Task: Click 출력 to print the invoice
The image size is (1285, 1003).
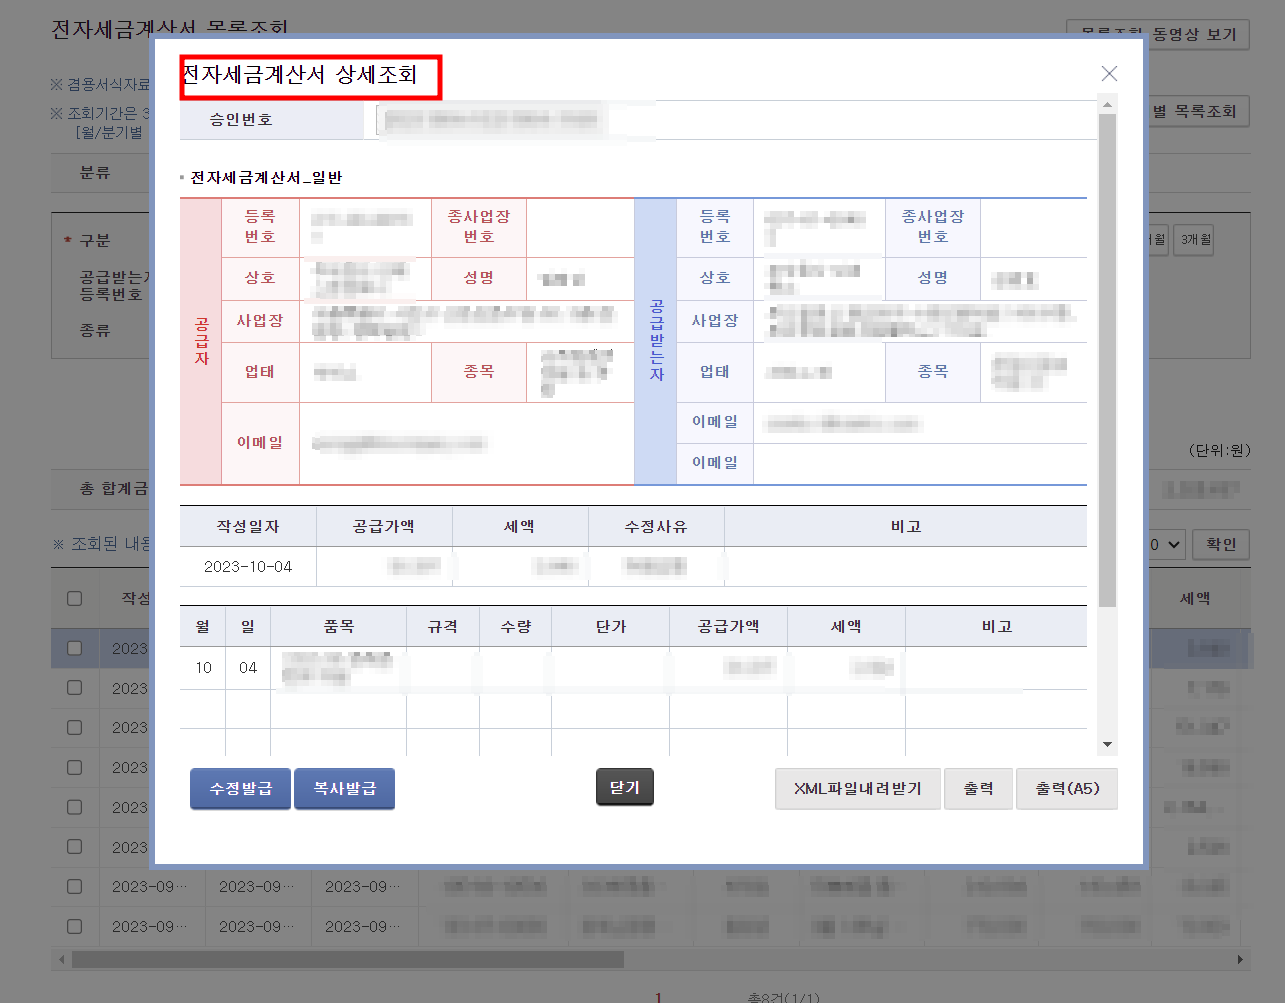Action: (978, 788)
